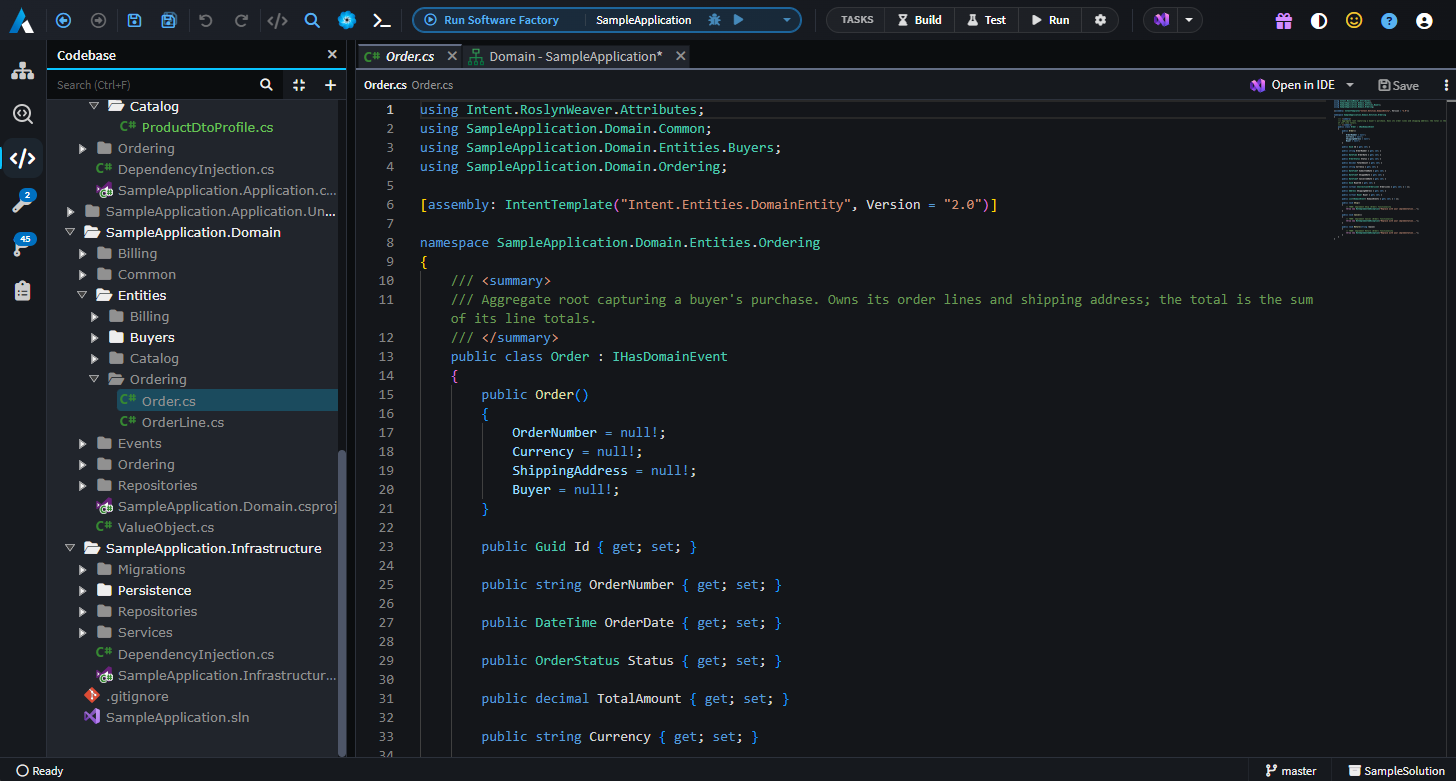The width and height of the screenshot is (1456, 781).
Task: Collapse the Catalog folder under Application
Action: click(94, 106)
